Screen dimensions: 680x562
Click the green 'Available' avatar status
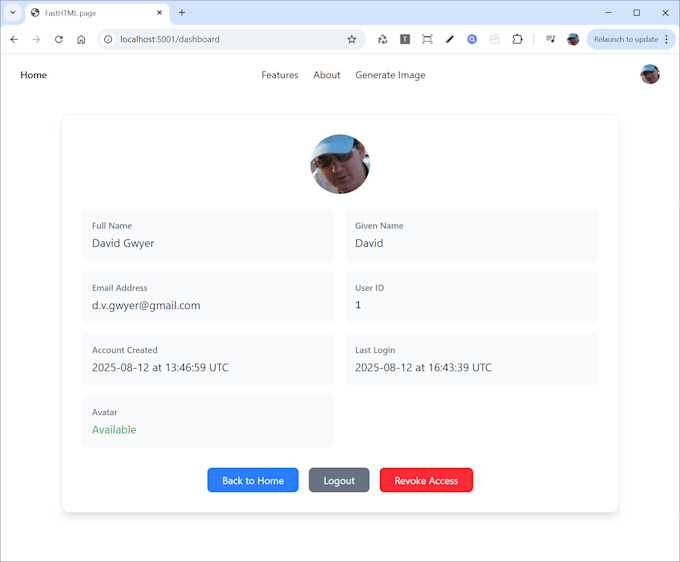click(x=114, y=430)
